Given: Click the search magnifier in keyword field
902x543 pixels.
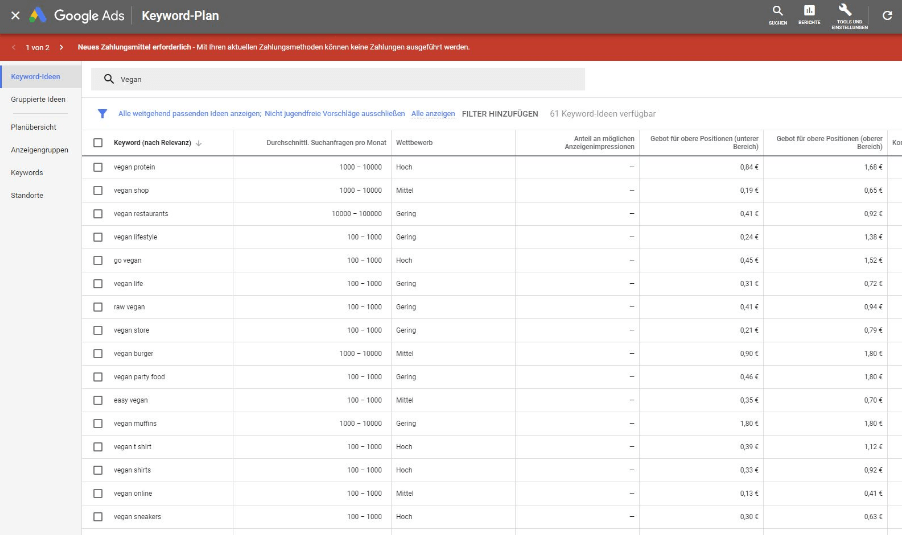Looking at the screenshot, I should click(x=109, y=79).
